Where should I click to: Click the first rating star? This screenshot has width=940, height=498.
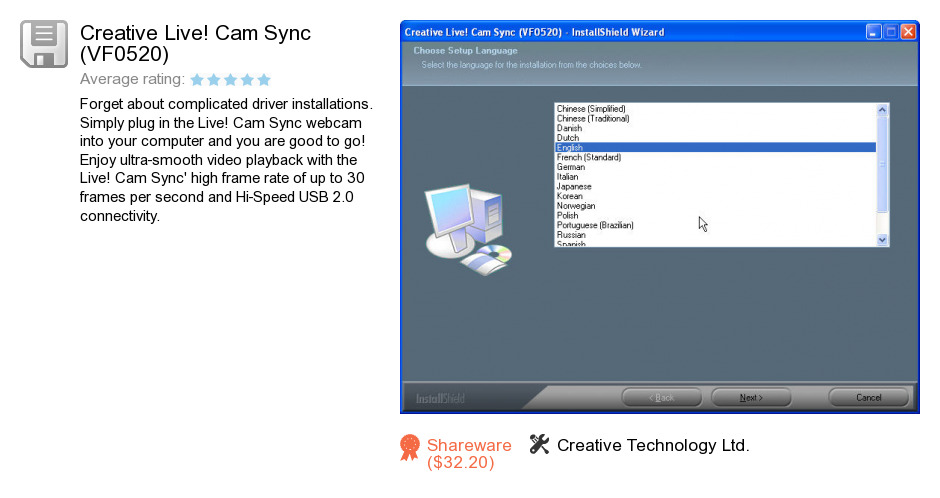tap(197, 80)
